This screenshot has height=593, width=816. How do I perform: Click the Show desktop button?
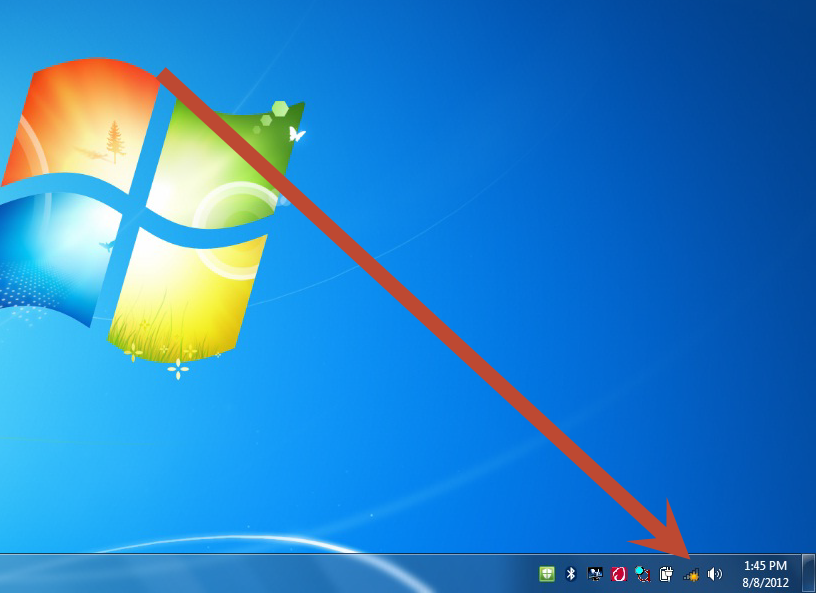click(808, 573)
